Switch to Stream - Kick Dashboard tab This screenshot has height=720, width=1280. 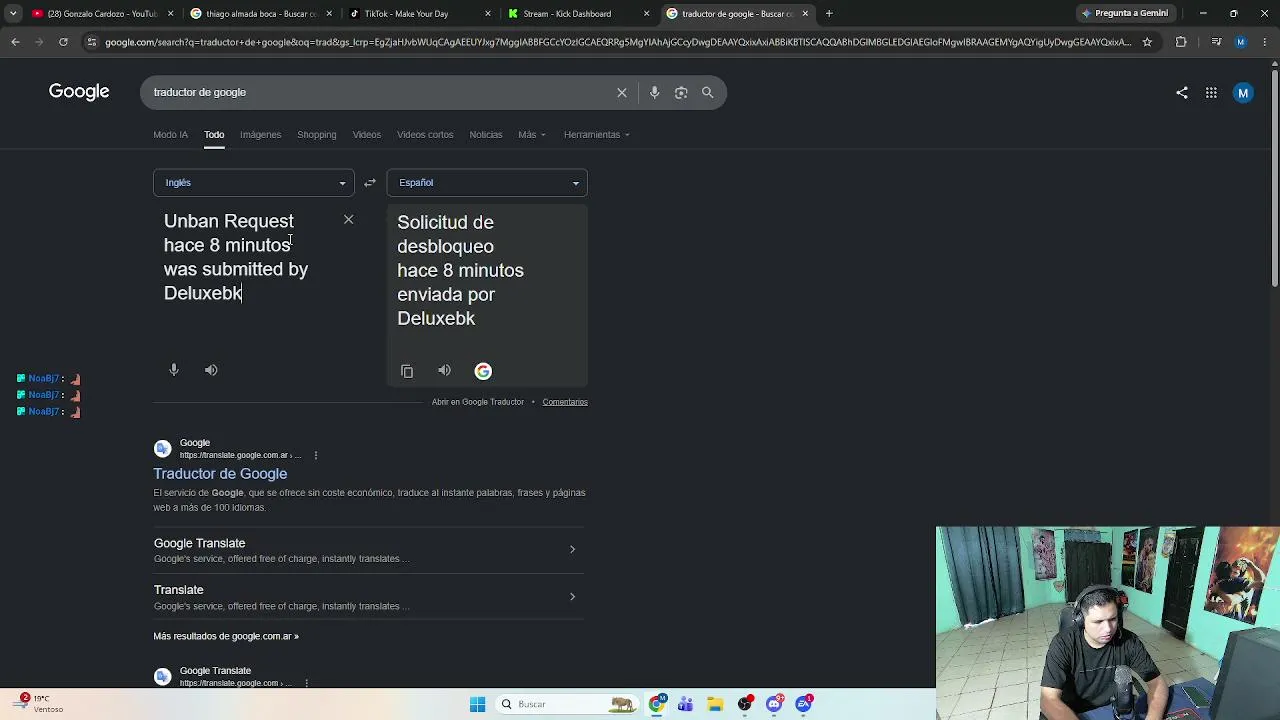click(x=578, y=14)
